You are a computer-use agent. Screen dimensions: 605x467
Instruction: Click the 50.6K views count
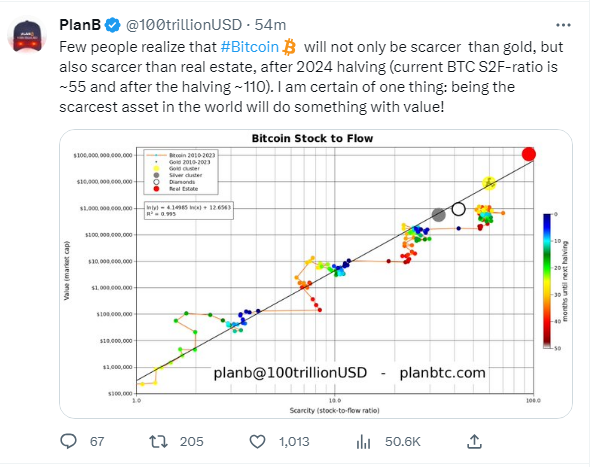pos(402,442)
